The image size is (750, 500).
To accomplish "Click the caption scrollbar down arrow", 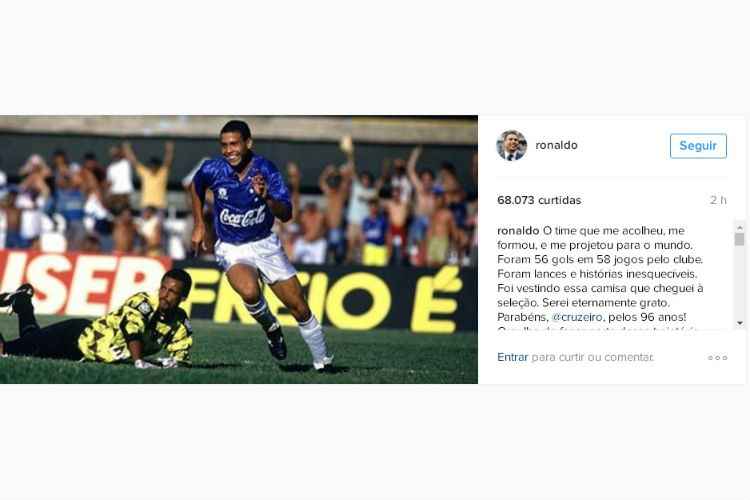I will [x=740, y=323].
